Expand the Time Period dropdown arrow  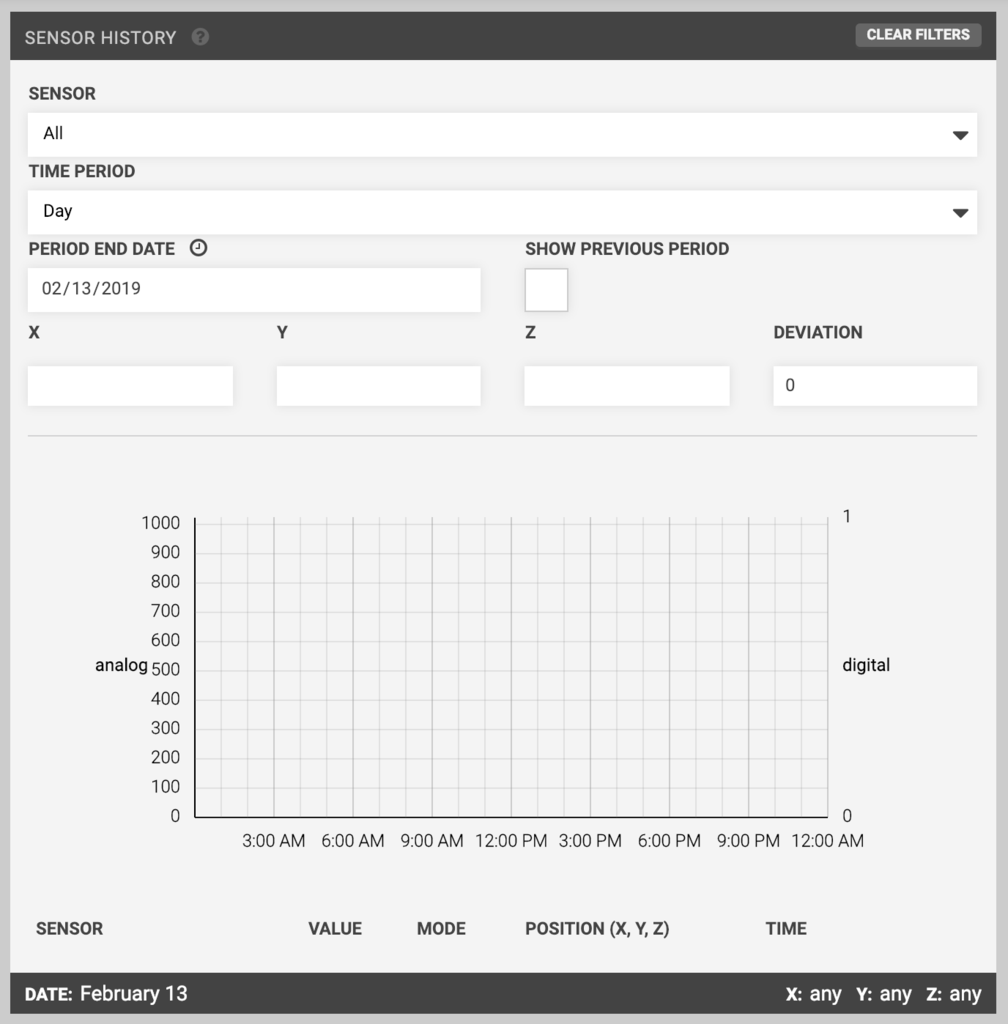[960, 212]
